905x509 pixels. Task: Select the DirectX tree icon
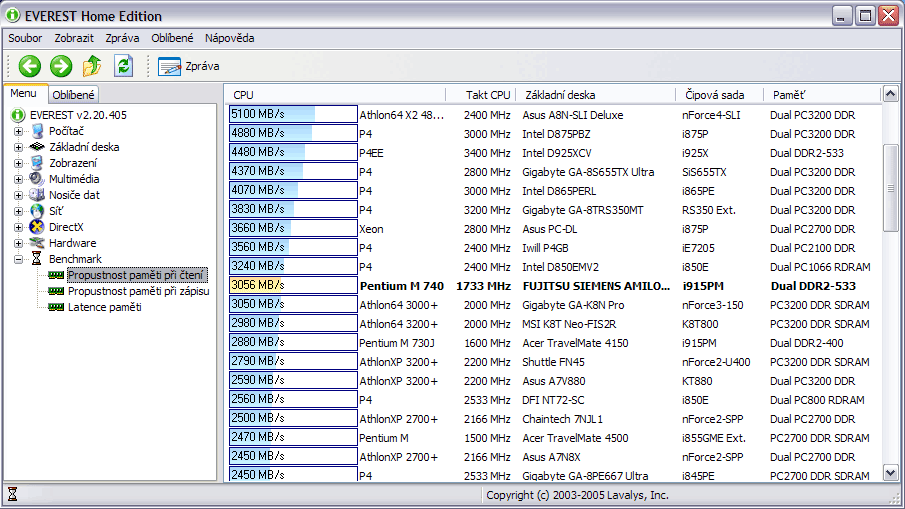37,227
